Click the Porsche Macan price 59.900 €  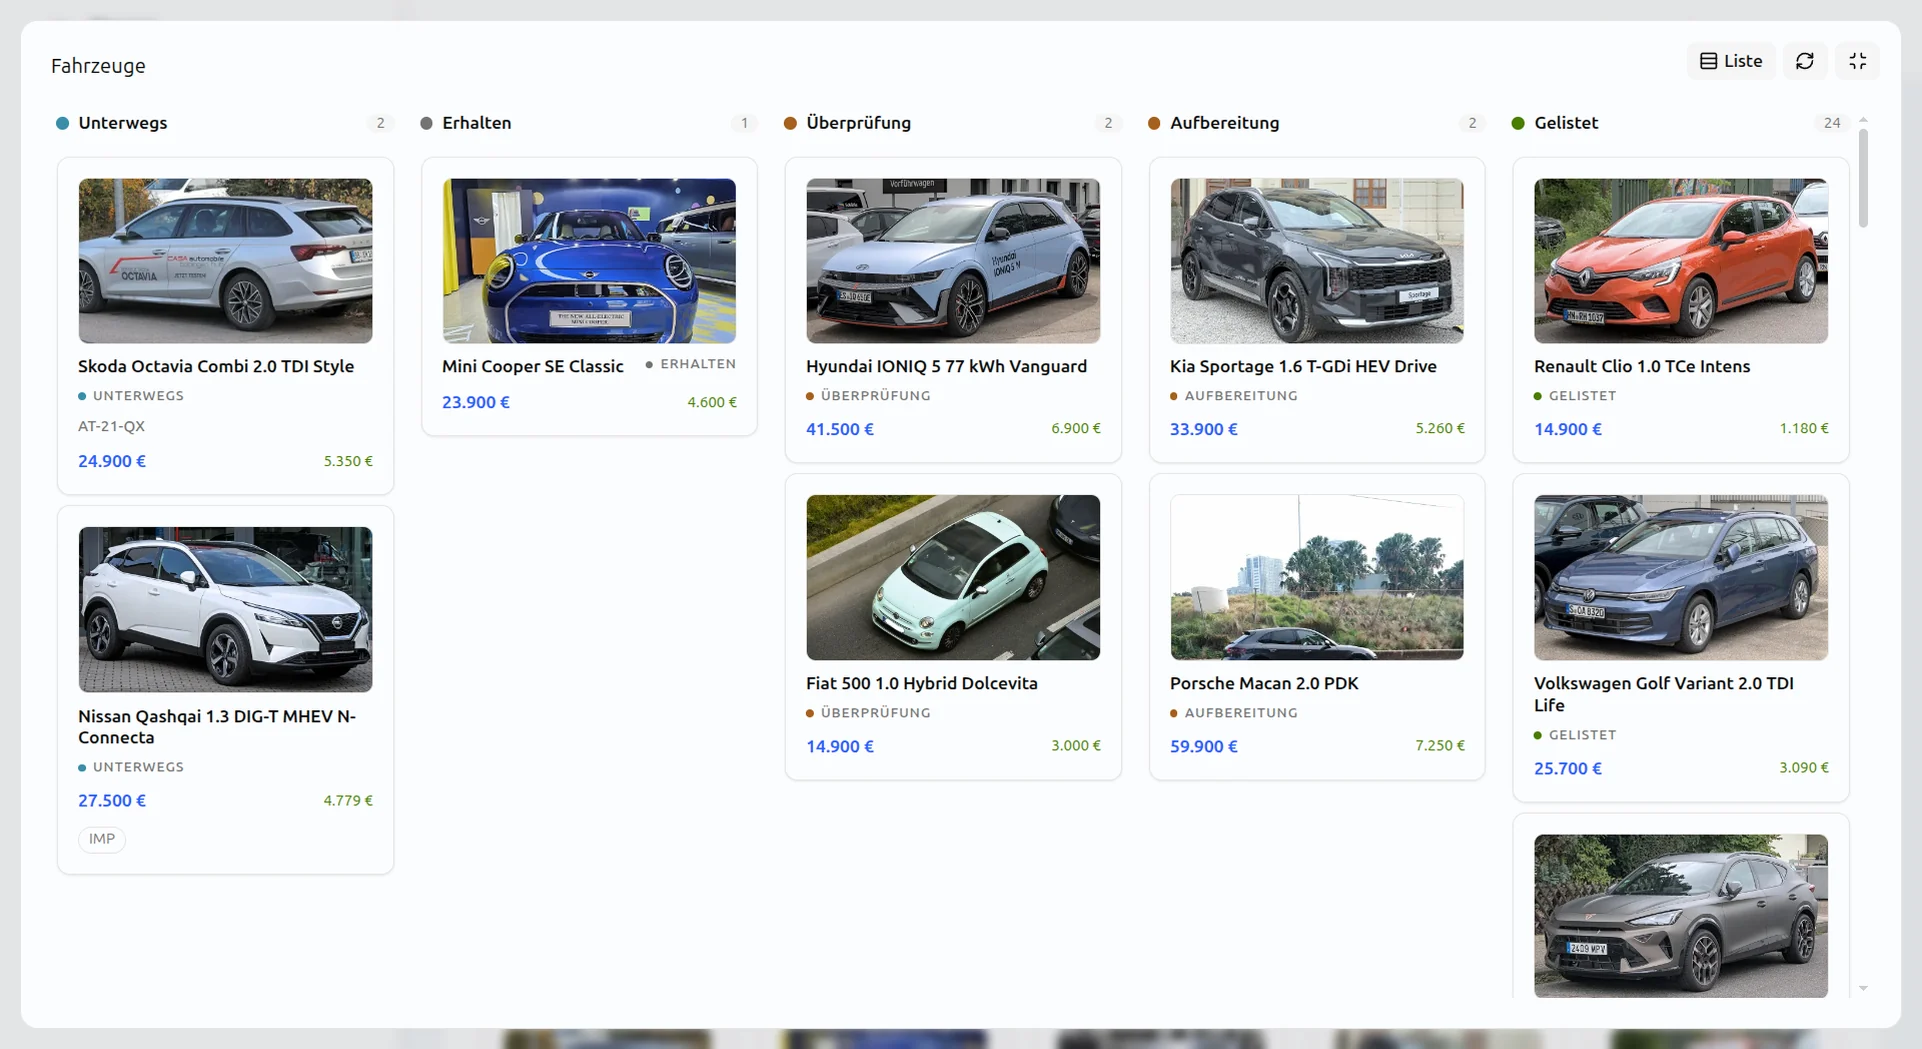1204,746
